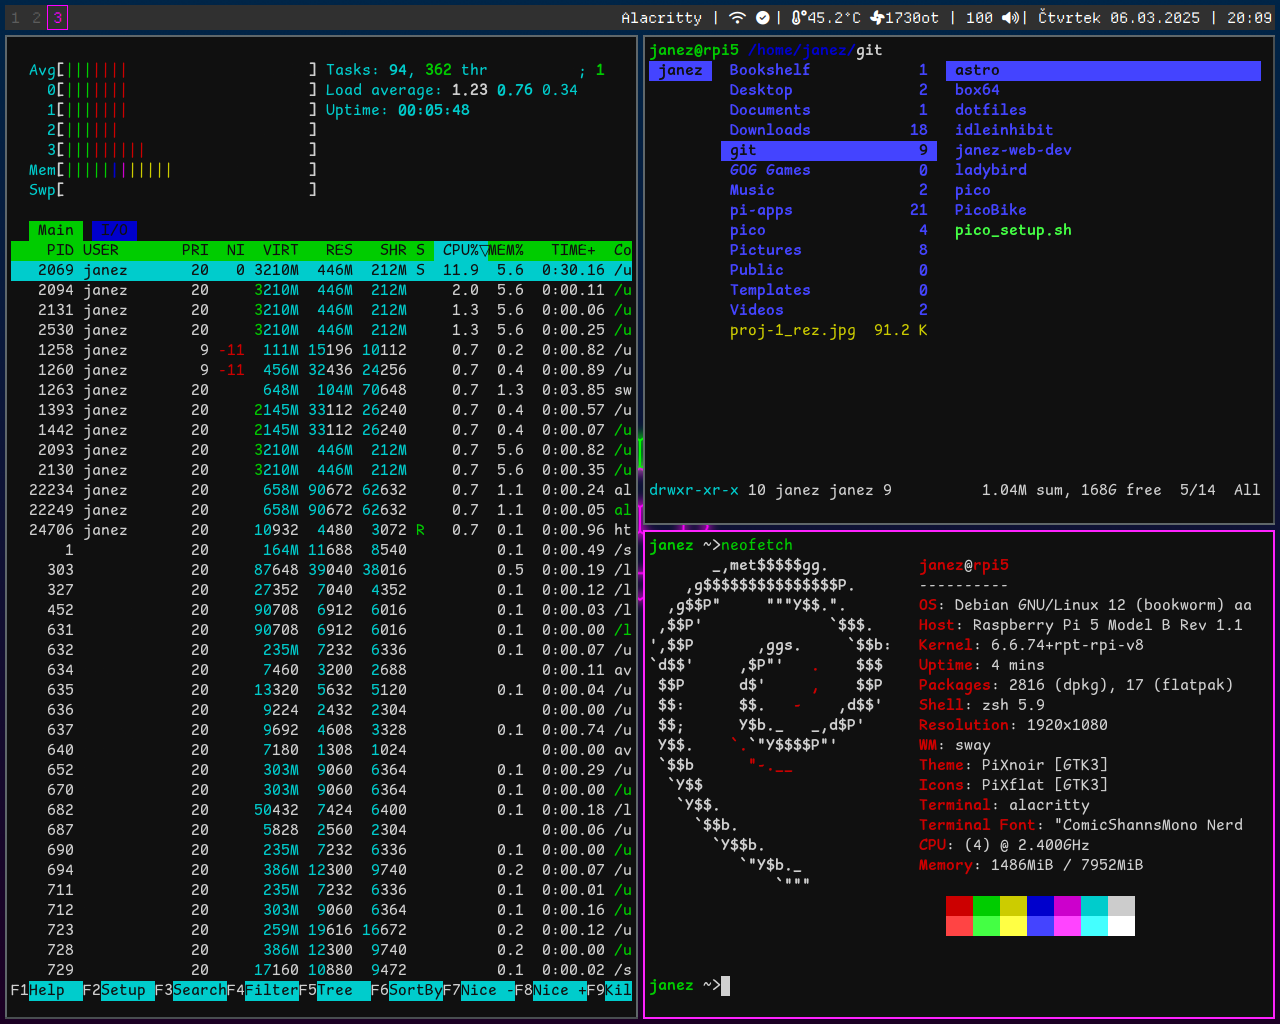The width and height of the screenshot is (1280, 1024).
Task: Sort processes by MEM% column header
Action: (506, 250)
